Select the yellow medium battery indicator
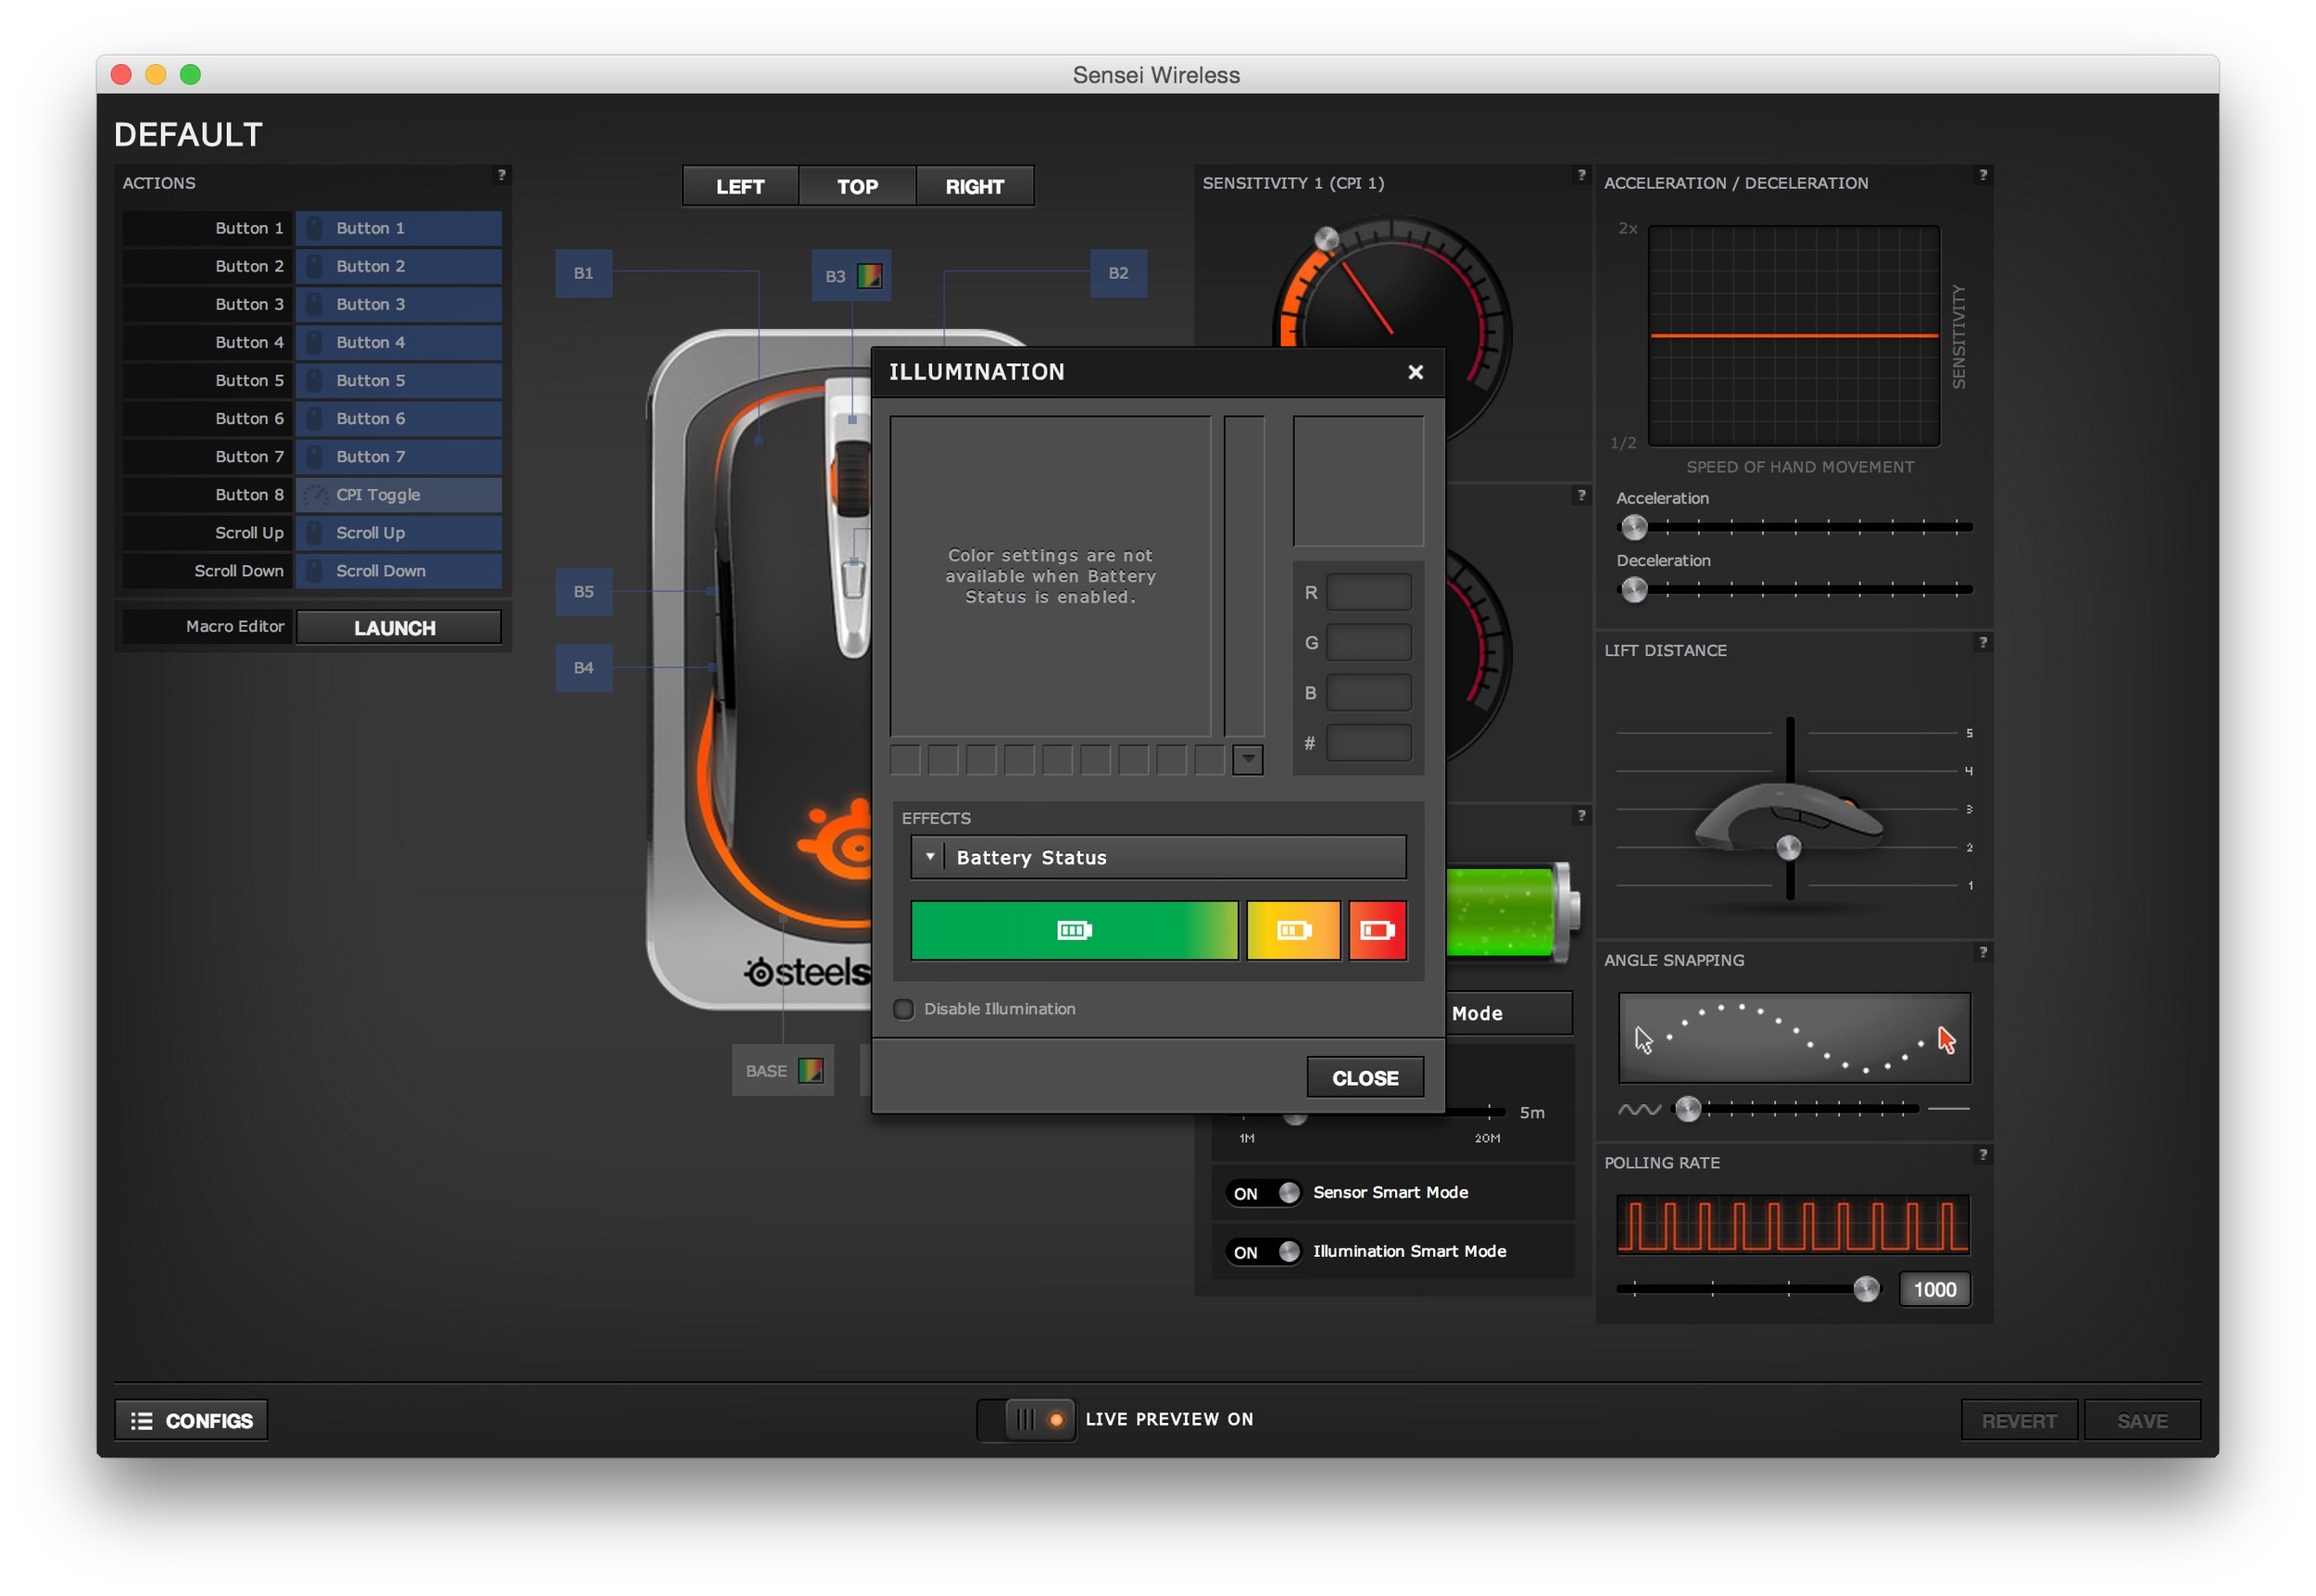The width and height of the screenshot is (2316, 1596). [x=1293, y=930]
